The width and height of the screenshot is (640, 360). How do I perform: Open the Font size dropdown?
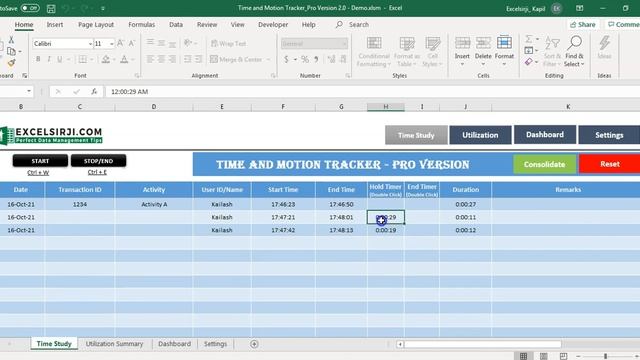(x=111, y=44)
